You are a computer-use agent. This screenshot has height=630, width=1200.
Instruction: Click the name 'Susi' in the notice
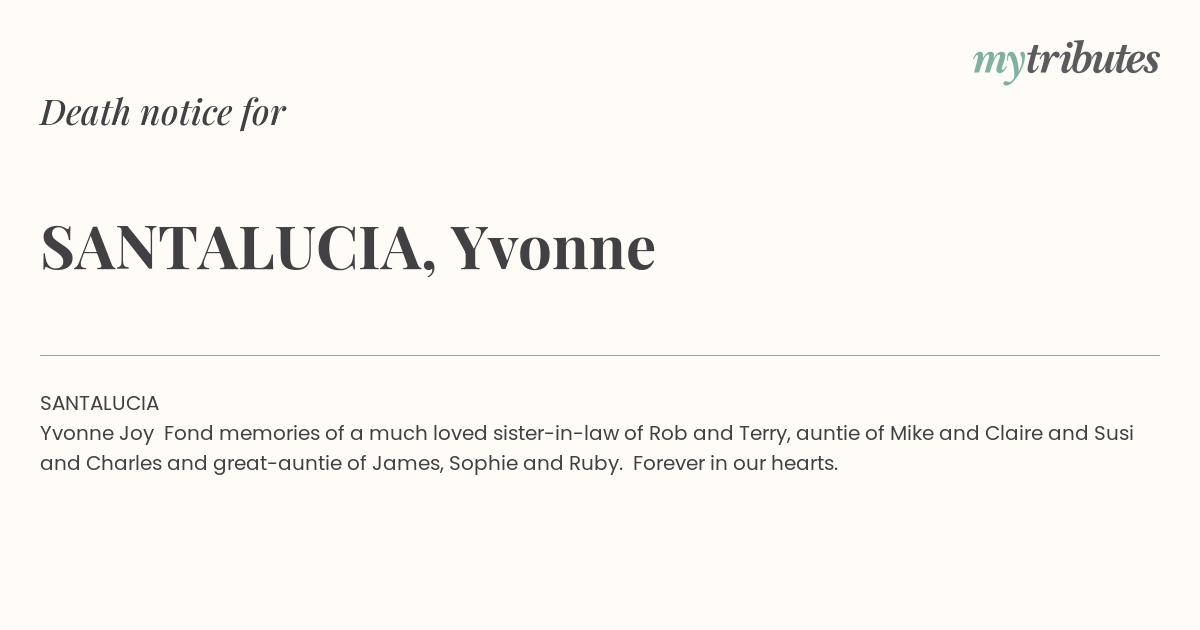pyautogui.click(x=1113, y=433)
